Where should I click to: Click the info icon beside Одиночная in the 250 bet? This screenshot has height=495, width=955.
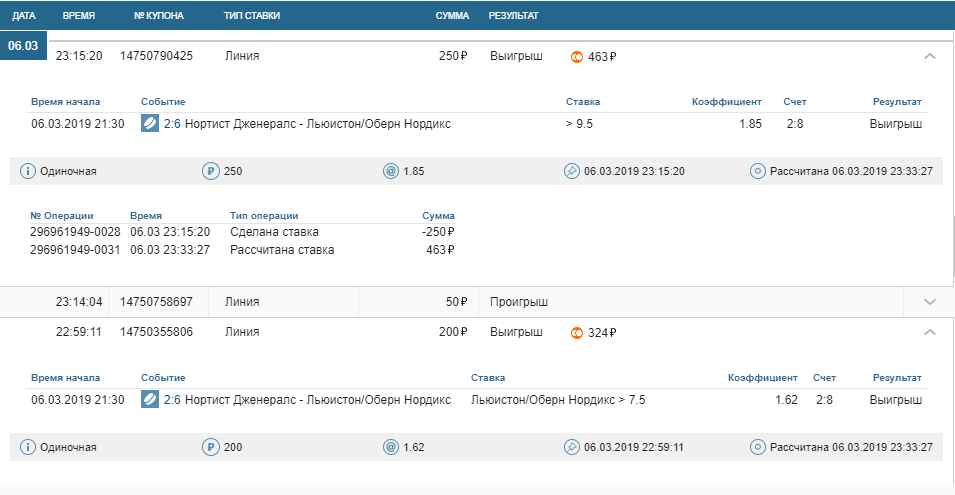click(x=28, y=171)
